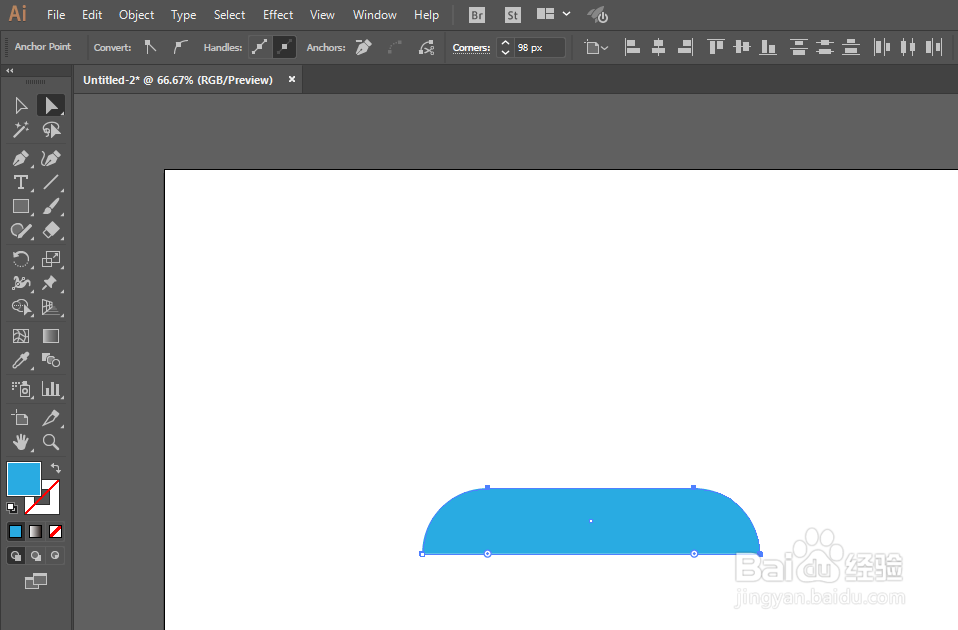Reset to default fill and stroke
This screenshot has width=958, height=630.
pyautogui.click(x=12, y=508)
